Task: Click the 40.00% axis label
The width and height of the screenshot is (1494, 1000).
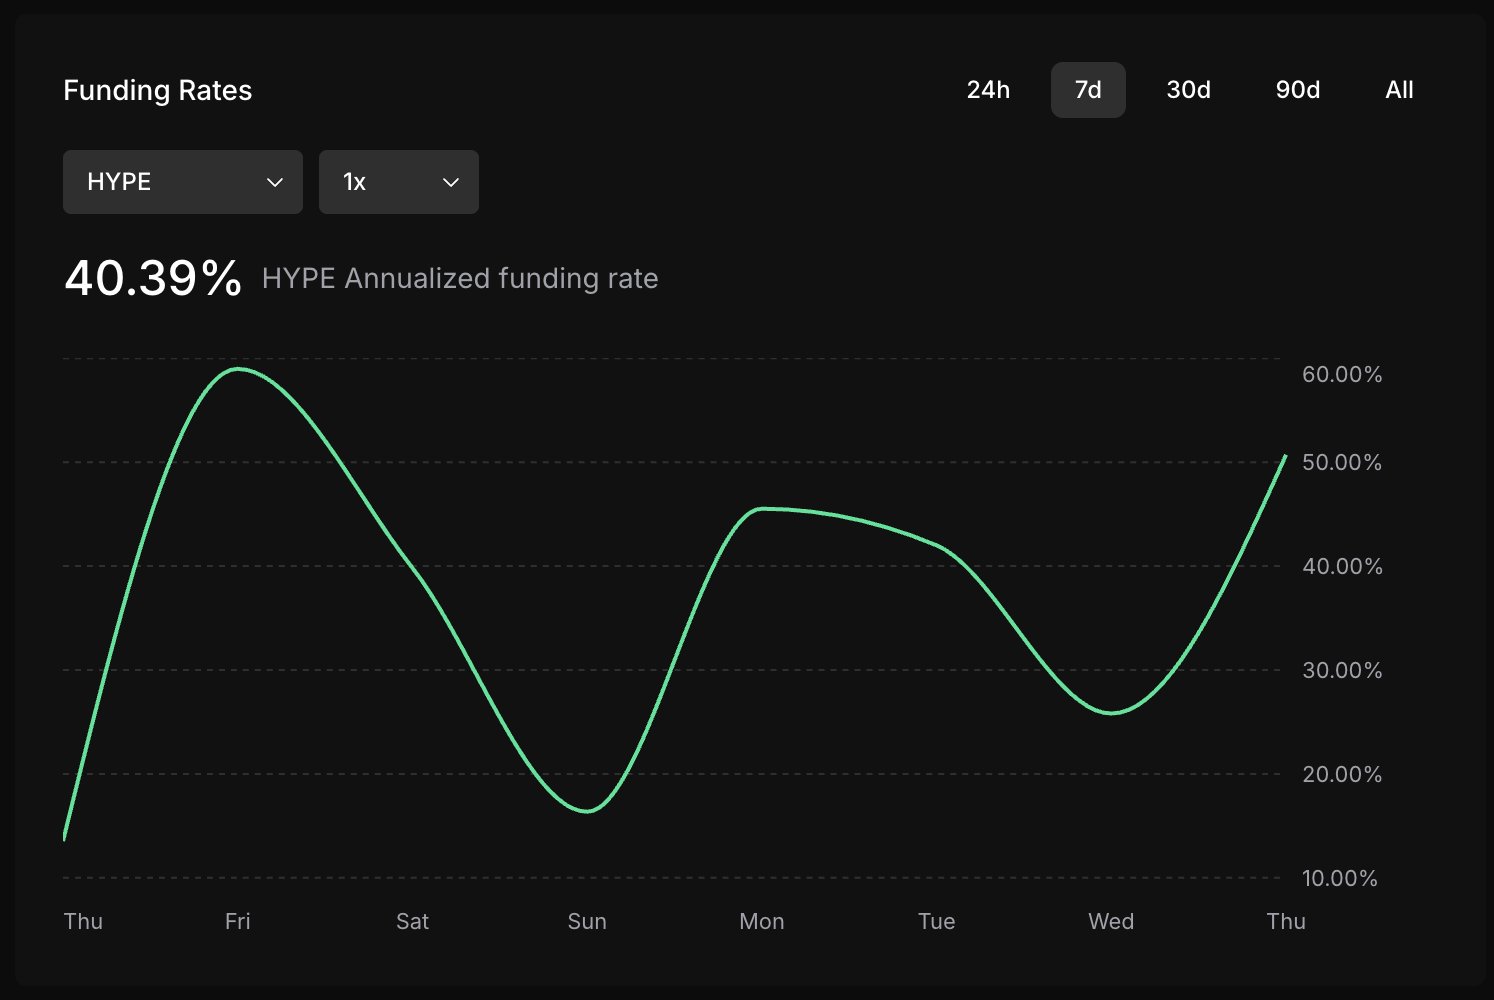Action: point(1342,566)
